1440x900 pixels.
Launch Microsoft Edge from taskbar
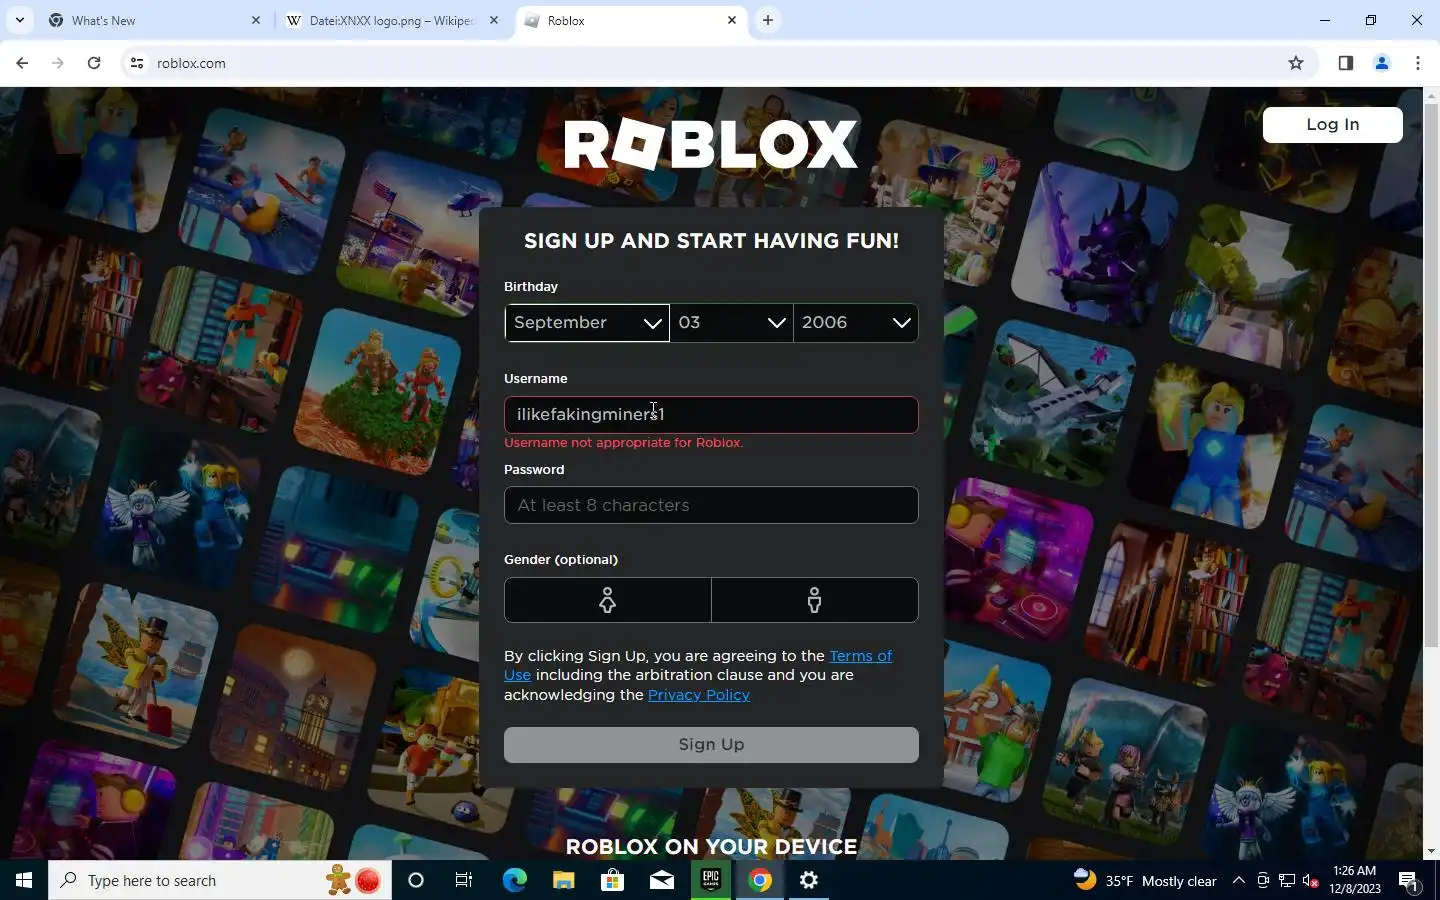[x=514, y=880]
